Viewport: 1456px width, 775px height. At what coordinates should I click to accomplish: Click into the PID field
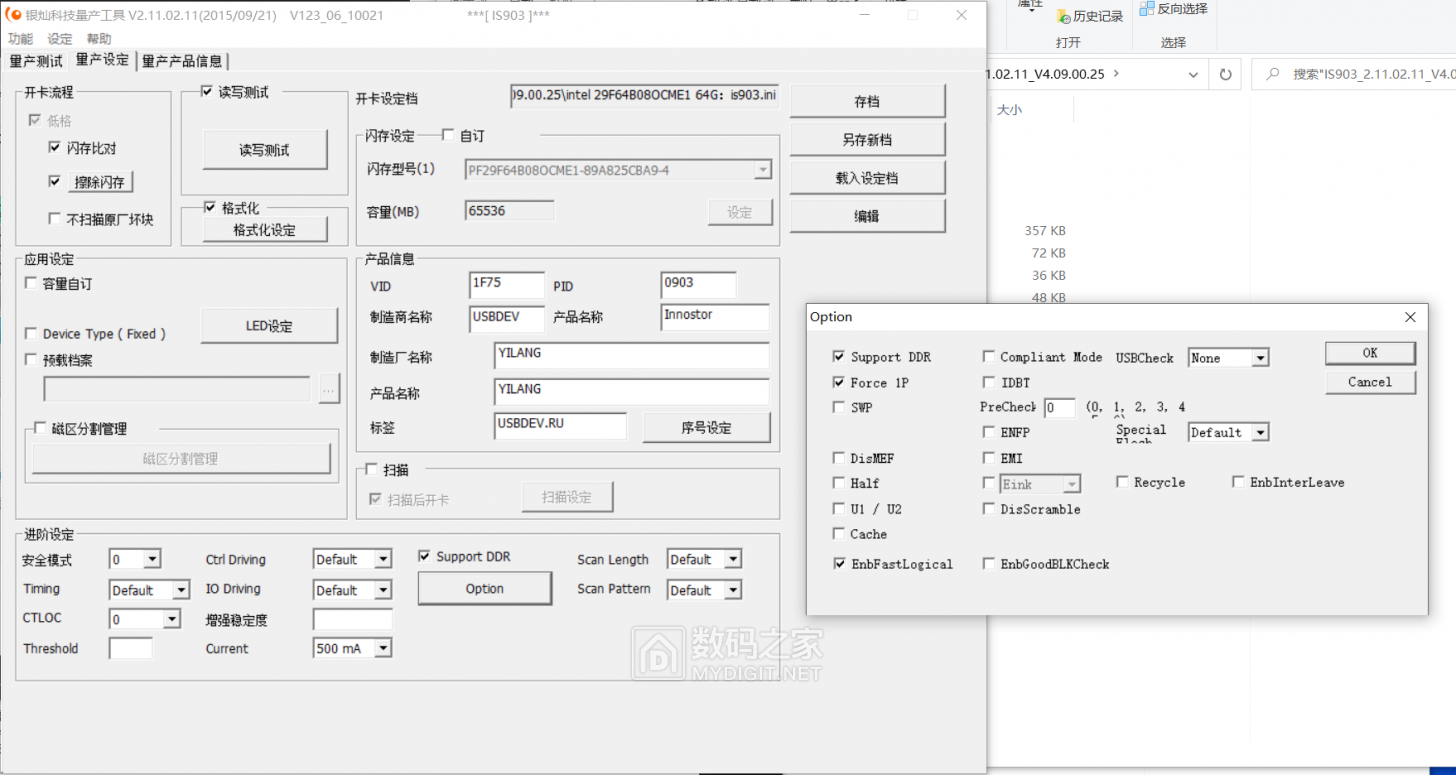[x=698, y=285]
